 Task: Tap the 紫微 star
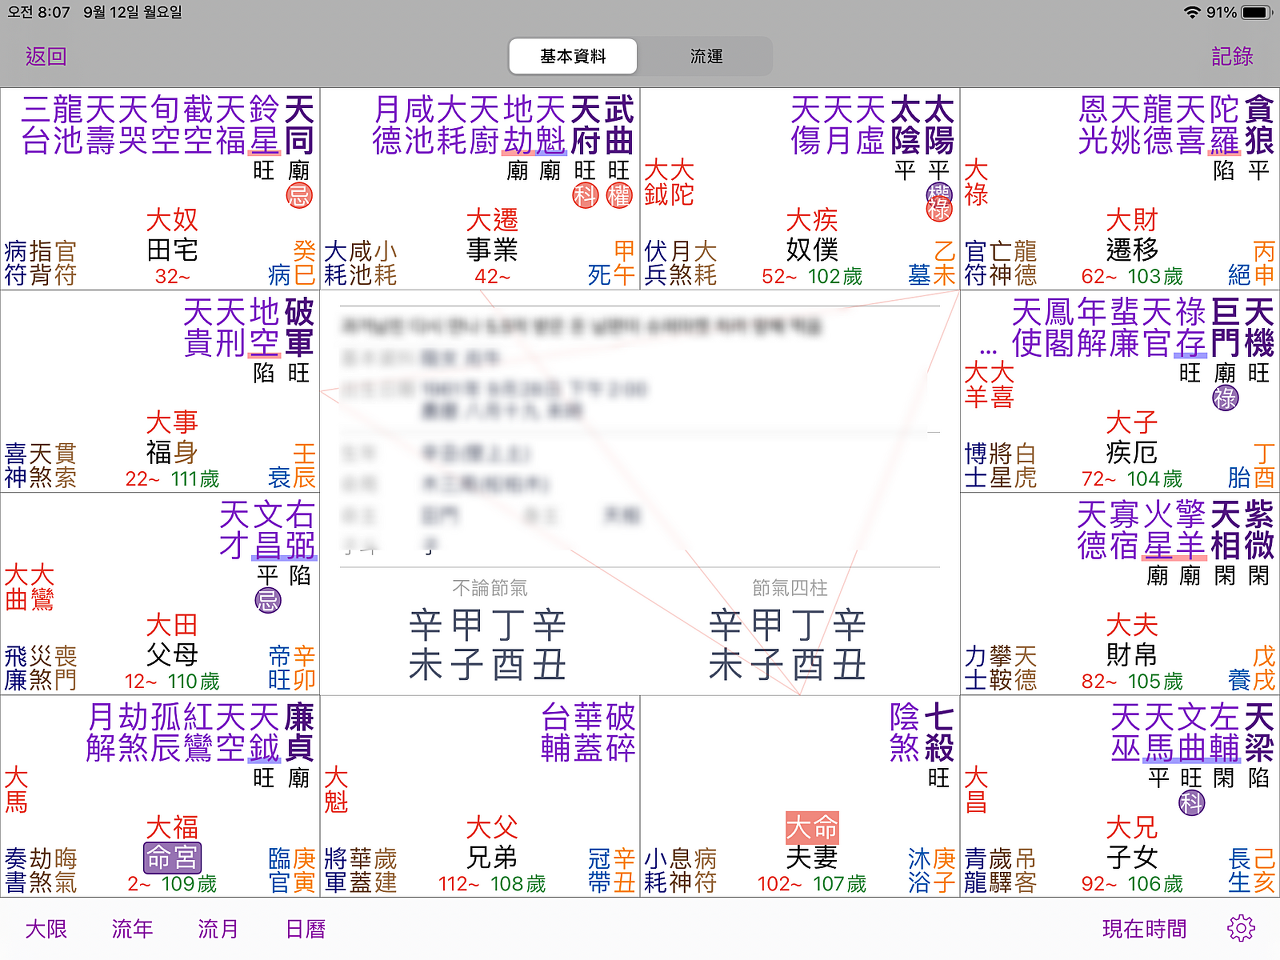click(1259, 530)
